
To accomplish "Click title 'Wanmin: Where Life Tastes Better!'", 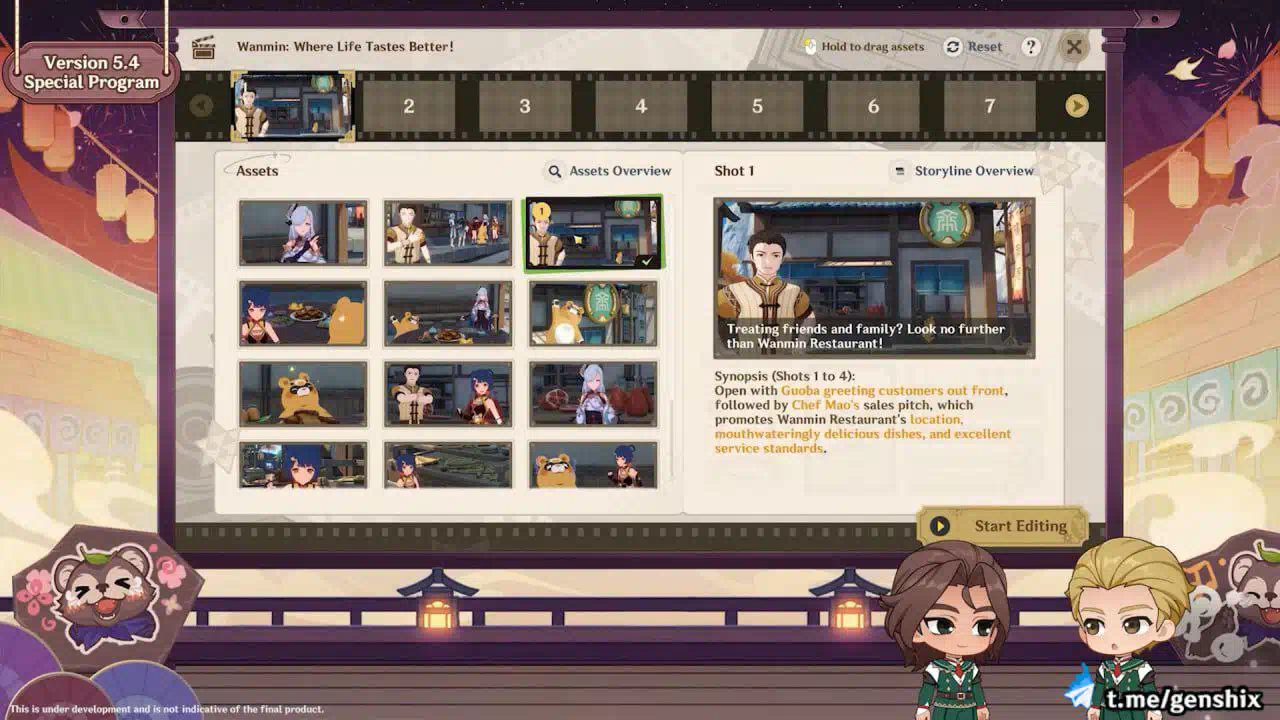I will pyautogui.click(x=345, y=47).
